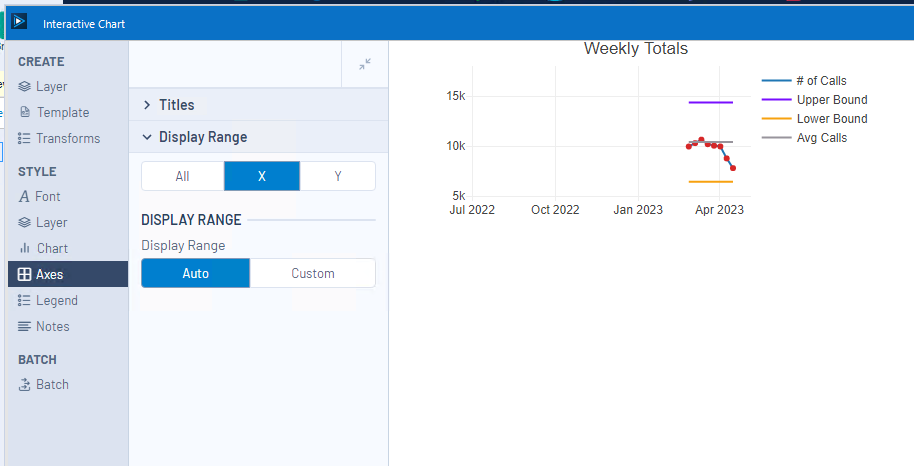Click the Legend list icon
The width and height of the screenshot is (914, 466).
point(24,300)
